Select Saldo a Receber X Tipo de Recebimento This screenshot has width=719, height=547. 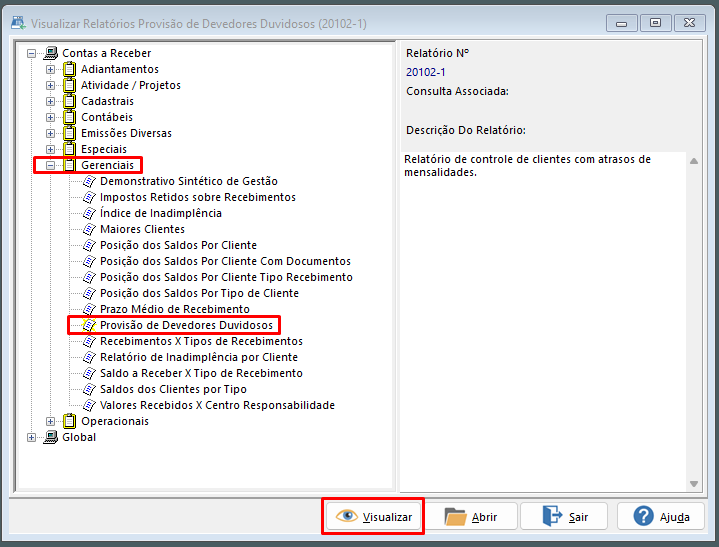(x=201, y=374)
